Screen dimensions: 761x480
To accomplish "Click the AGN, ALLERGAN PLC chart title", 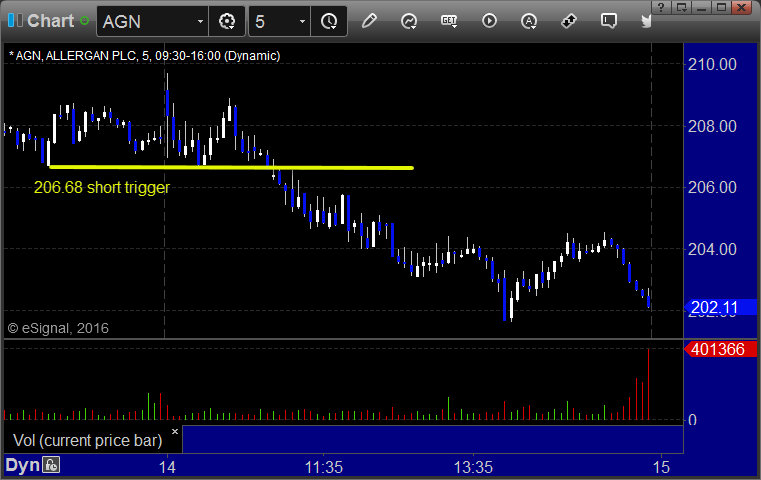I will click(145, 56).
